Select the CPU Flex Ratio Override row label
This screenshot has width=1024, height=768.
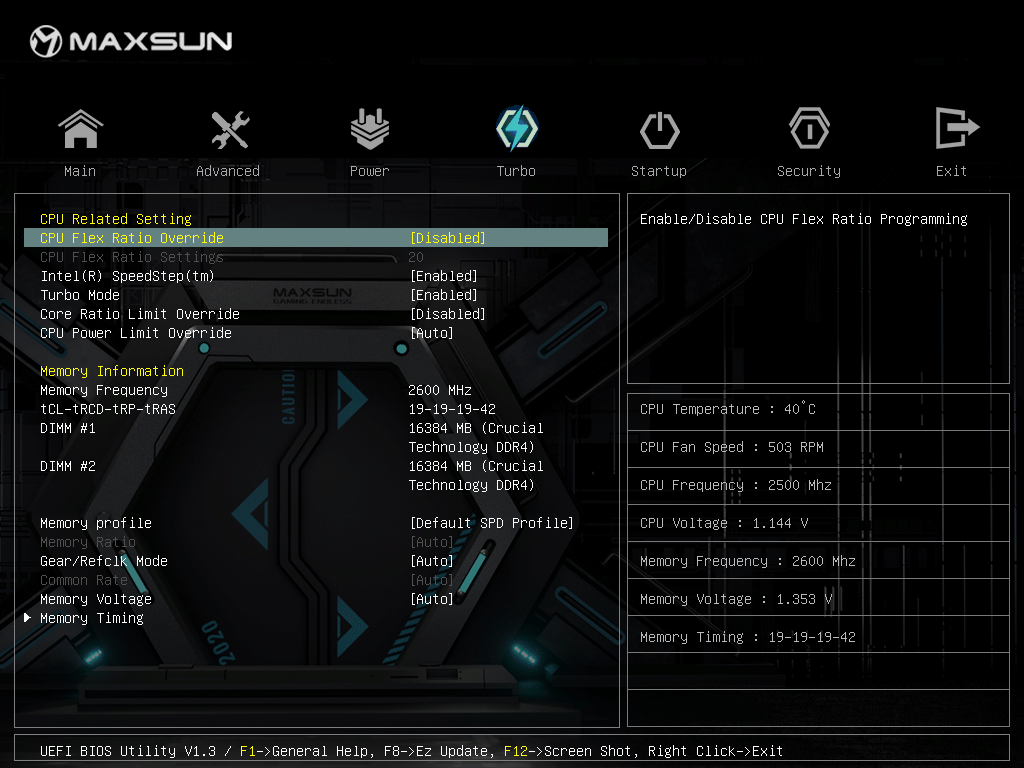point(132,238)
